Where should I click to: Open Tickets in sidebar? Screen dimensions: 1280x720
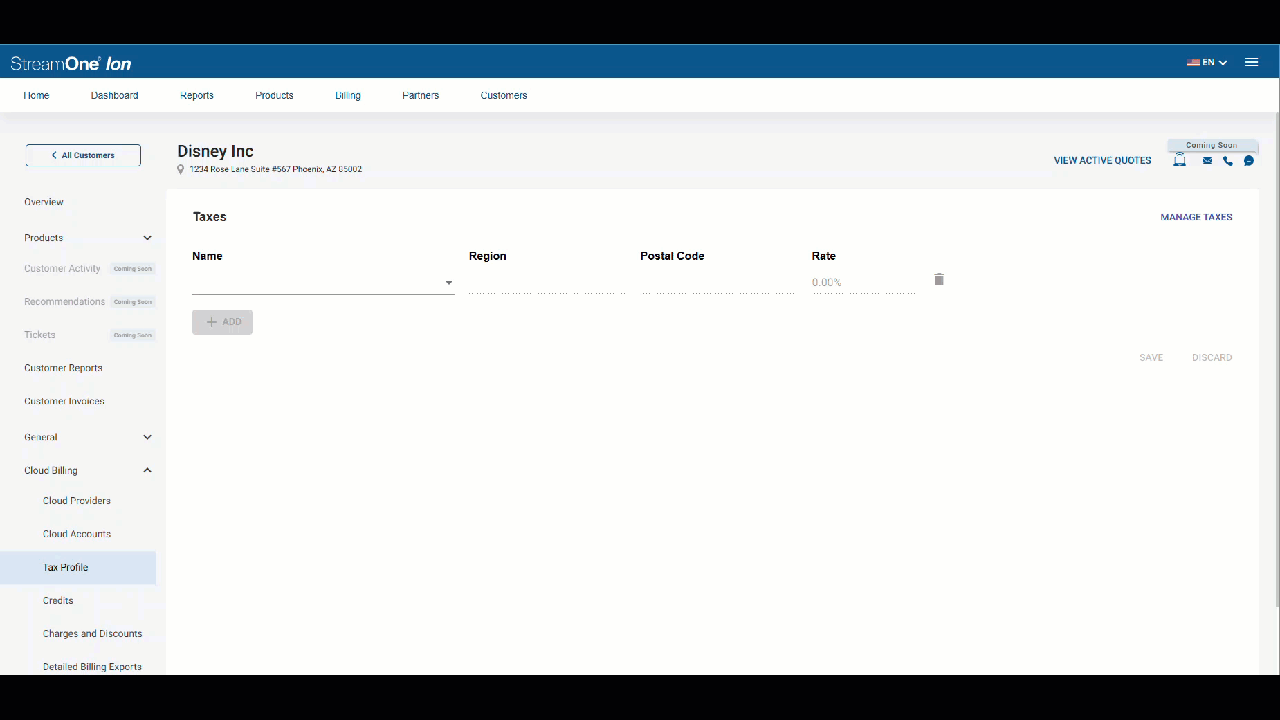[40, 334]
